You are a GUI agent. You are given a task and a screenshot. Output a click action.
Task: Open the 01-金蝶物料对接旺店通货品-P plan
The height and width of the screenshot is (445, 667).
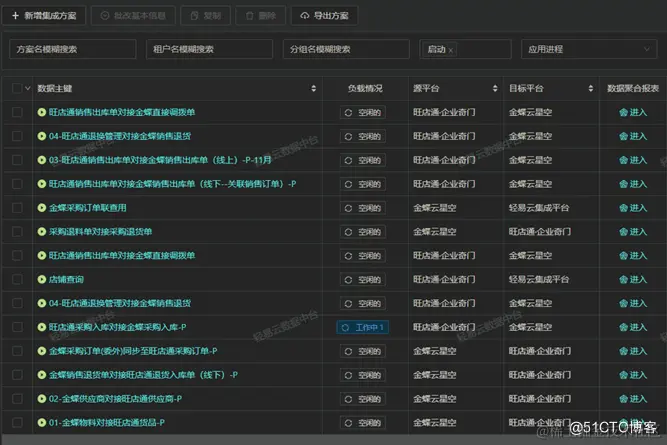point(107,422)
